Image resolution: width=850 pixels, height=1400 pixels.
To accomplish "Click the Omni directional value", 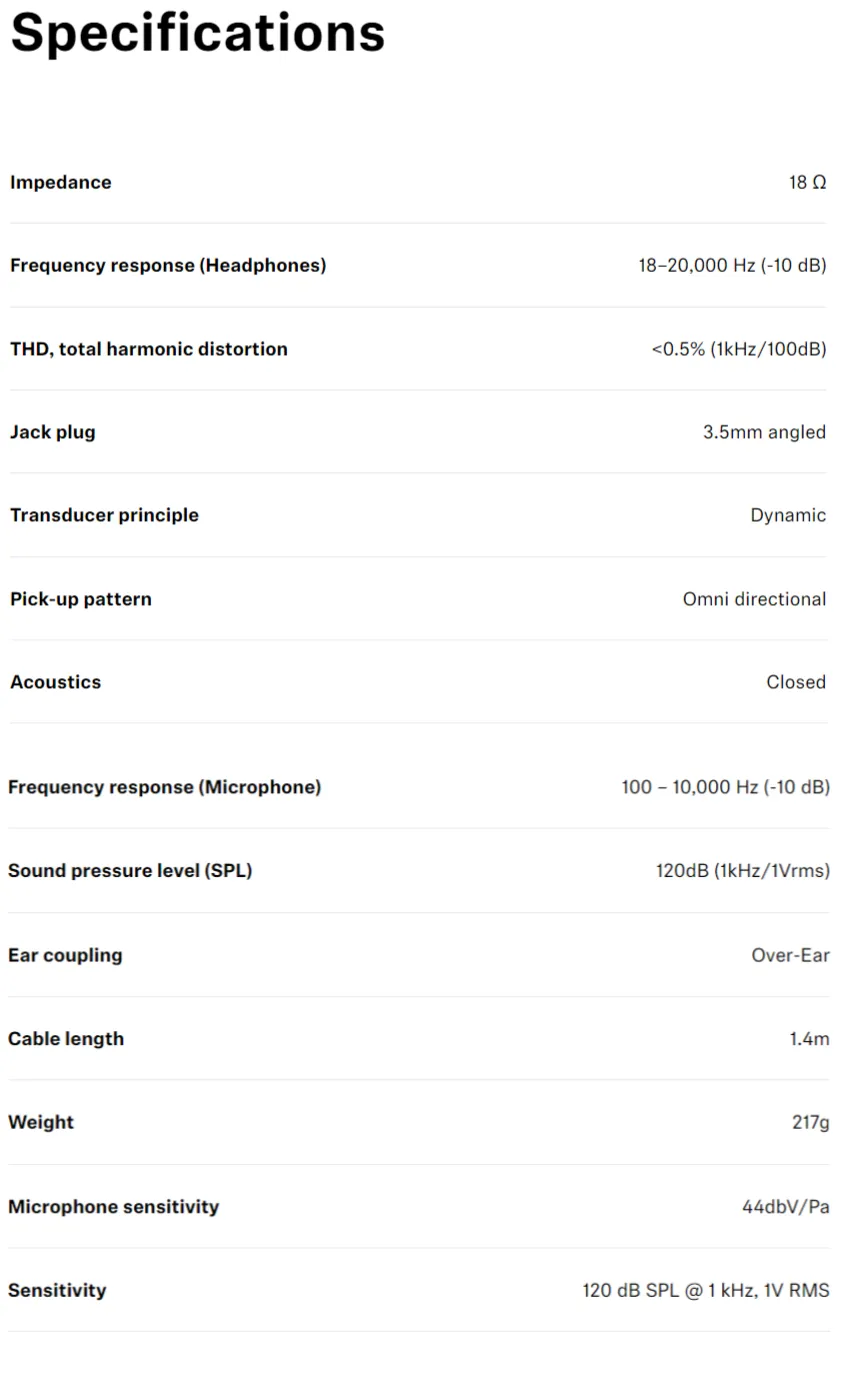I will 755,599.
